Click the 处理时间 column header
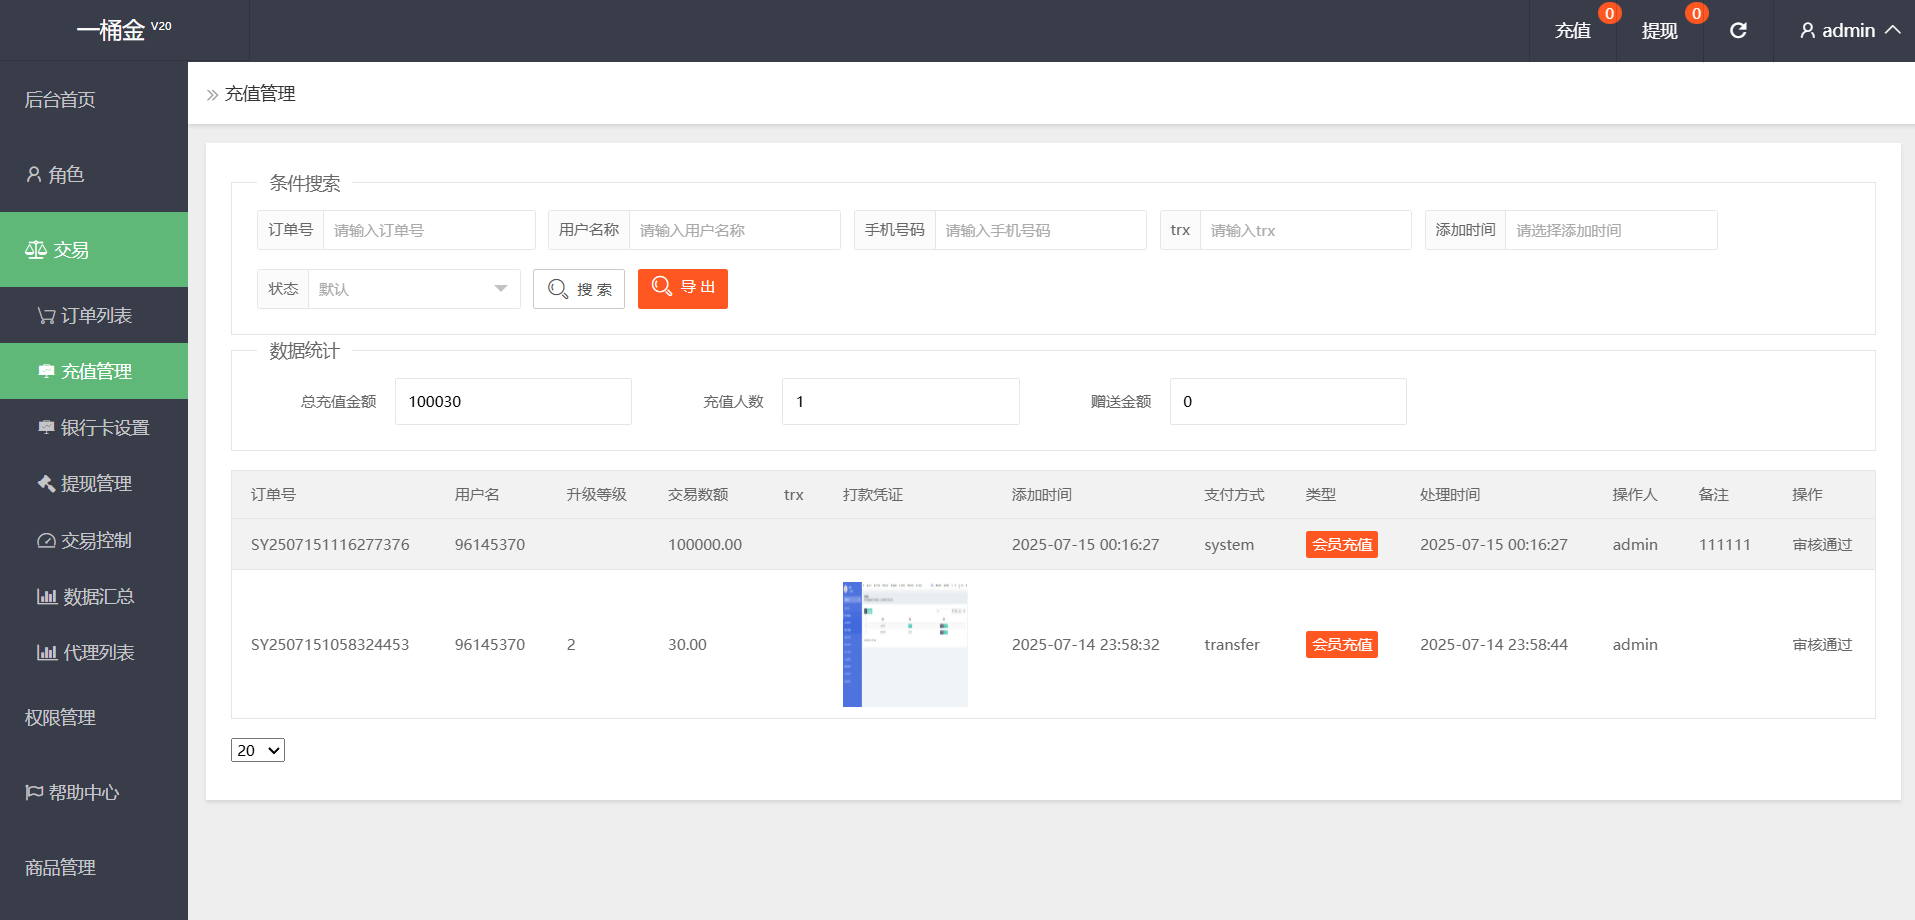 1450,494
